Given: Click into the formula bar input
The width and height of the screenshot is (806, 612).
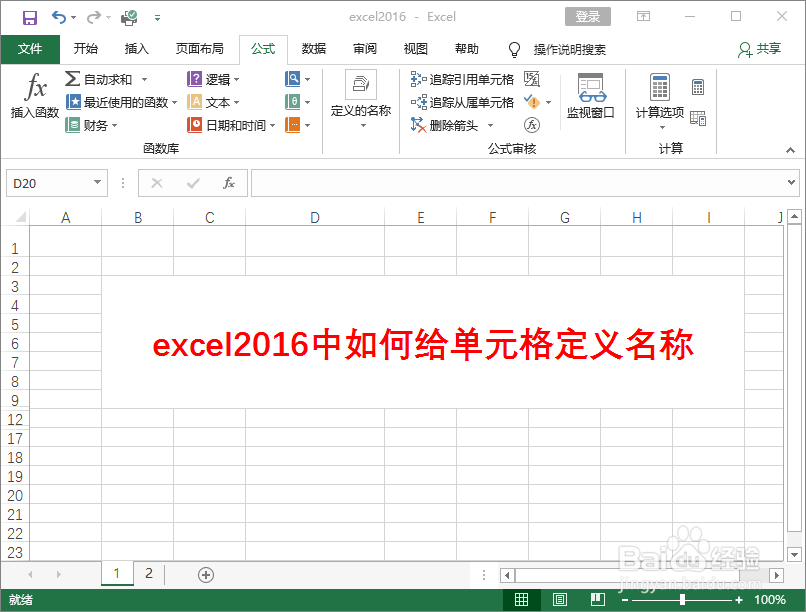Looking at the screenshot, I should click(517, 183).
